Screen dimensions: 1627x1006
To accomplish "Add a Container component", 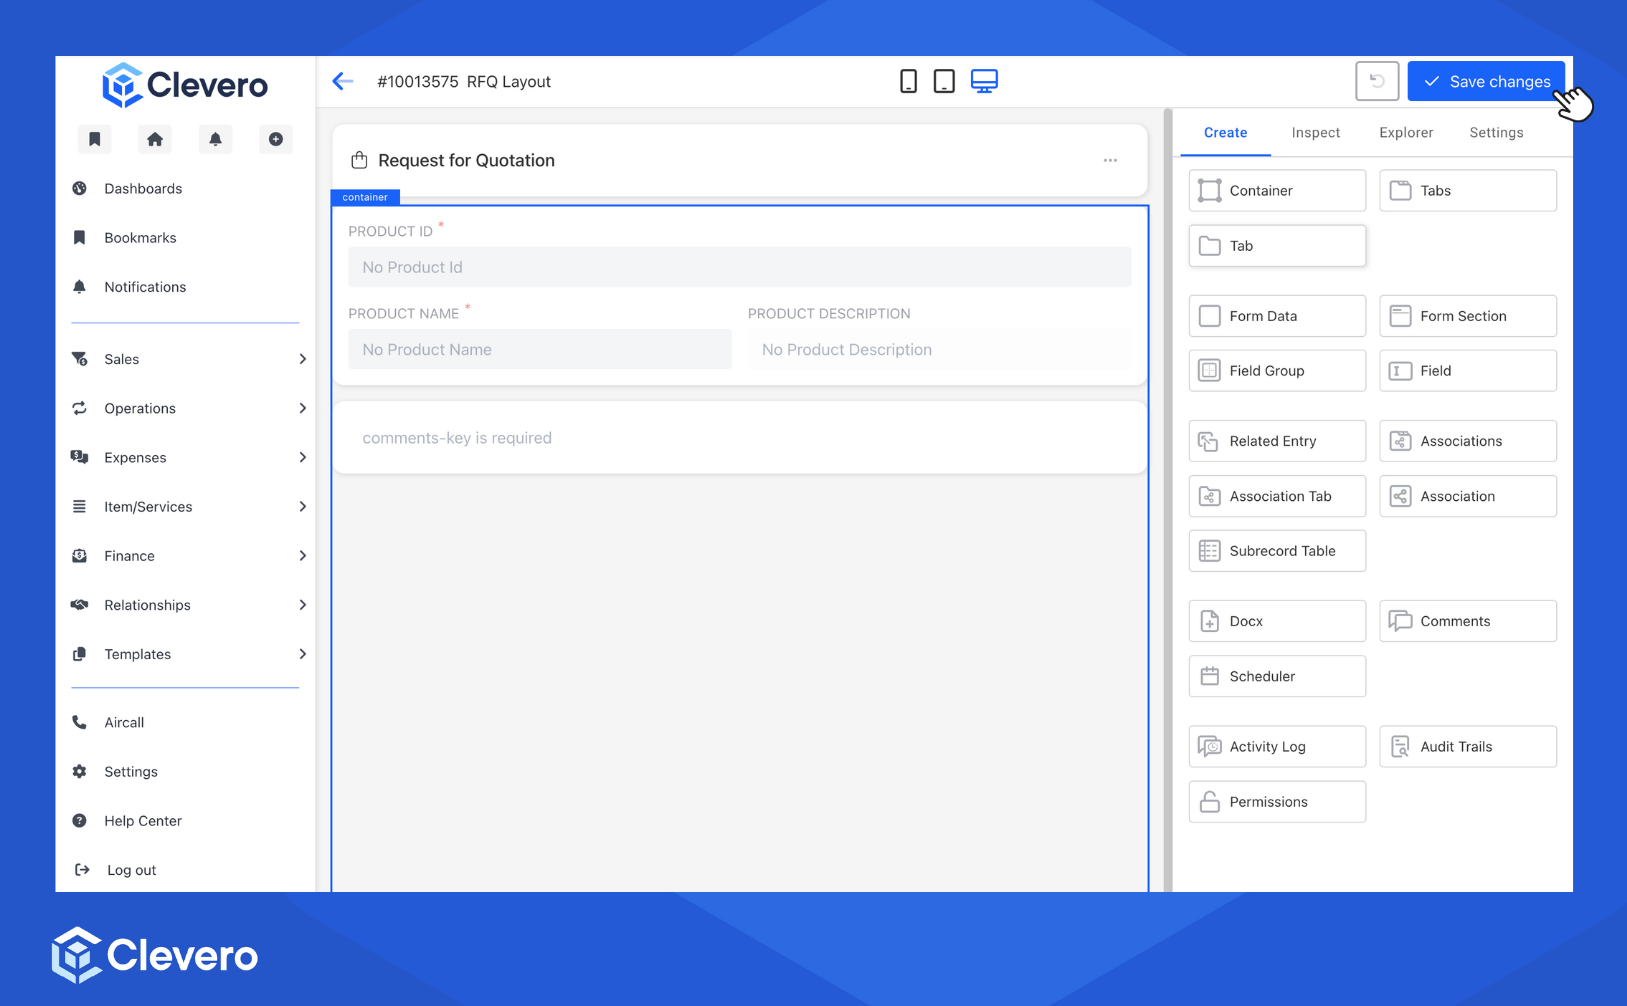I will coord(1277,191).
